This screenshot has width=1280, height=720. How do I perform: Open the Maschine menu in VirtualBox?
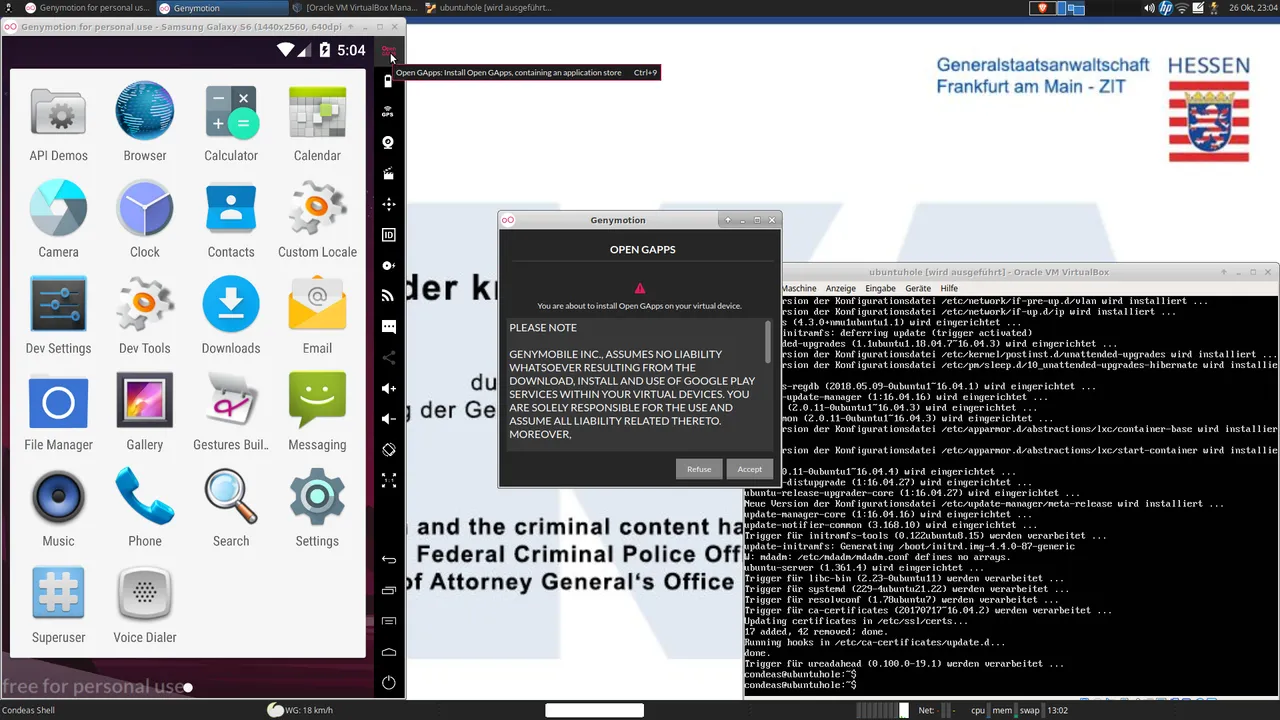coord(799,288)
